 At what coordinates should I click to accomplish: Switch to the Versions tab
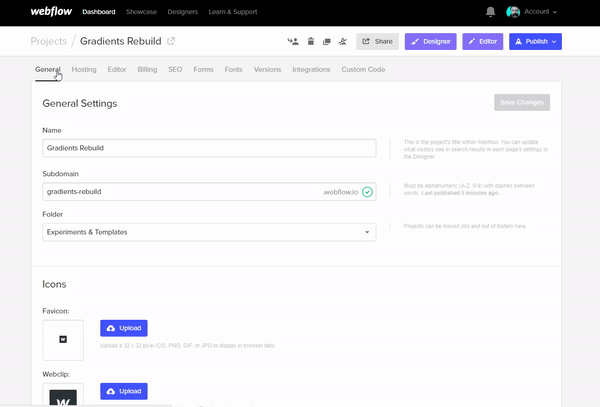click(x=267, y=69)
